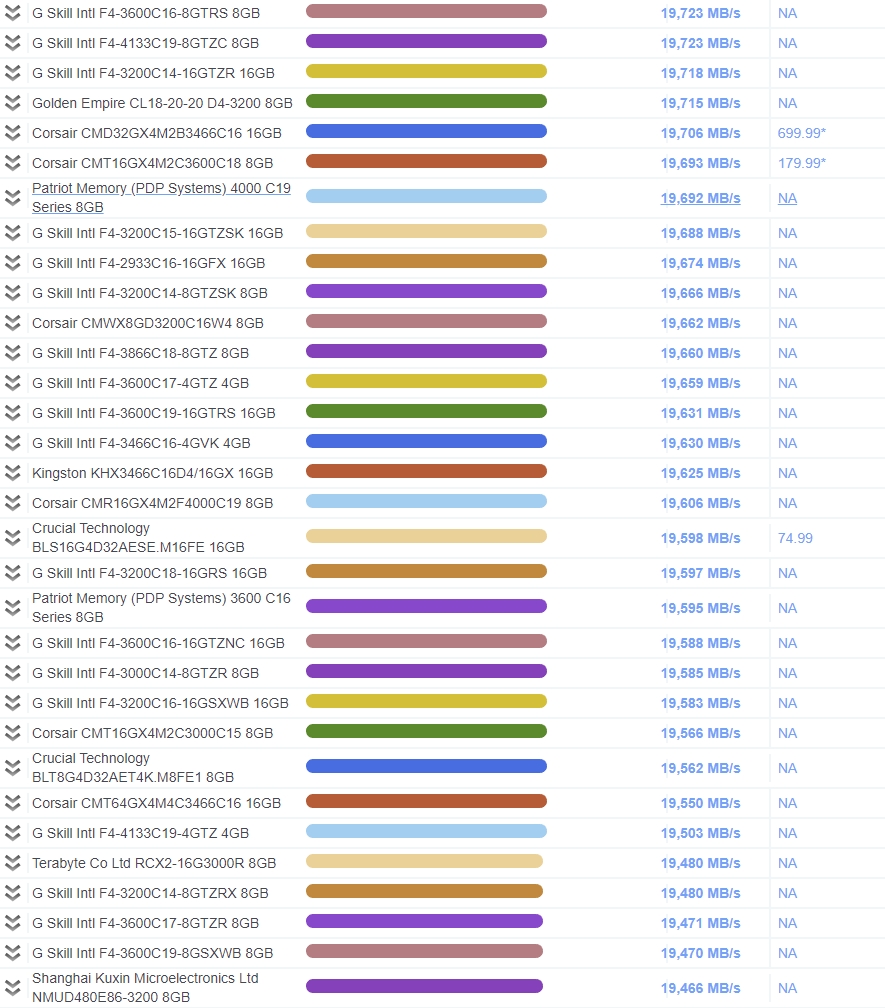The height and width of the screenshot is (1008, 885).
Task: Expand the G Skill F4-4133C19-8GTZC 8GB row
Action: pos(12,43)
